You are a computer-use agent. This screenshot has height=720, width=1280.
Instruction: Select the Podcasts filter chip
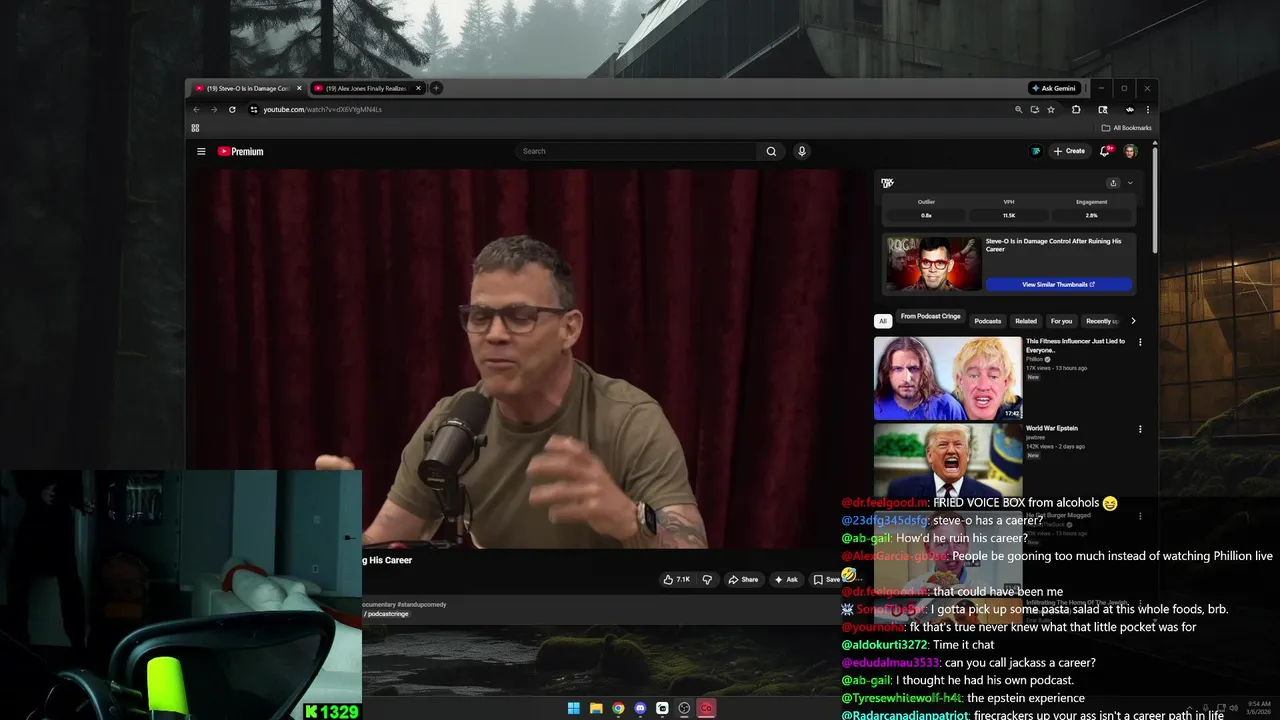[988, 321]
